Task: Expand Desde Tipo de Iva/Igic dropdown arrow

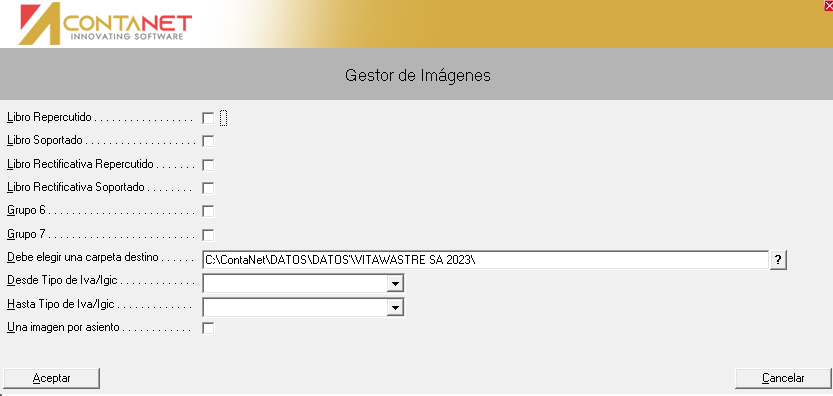Action: [x=395, y=284]
